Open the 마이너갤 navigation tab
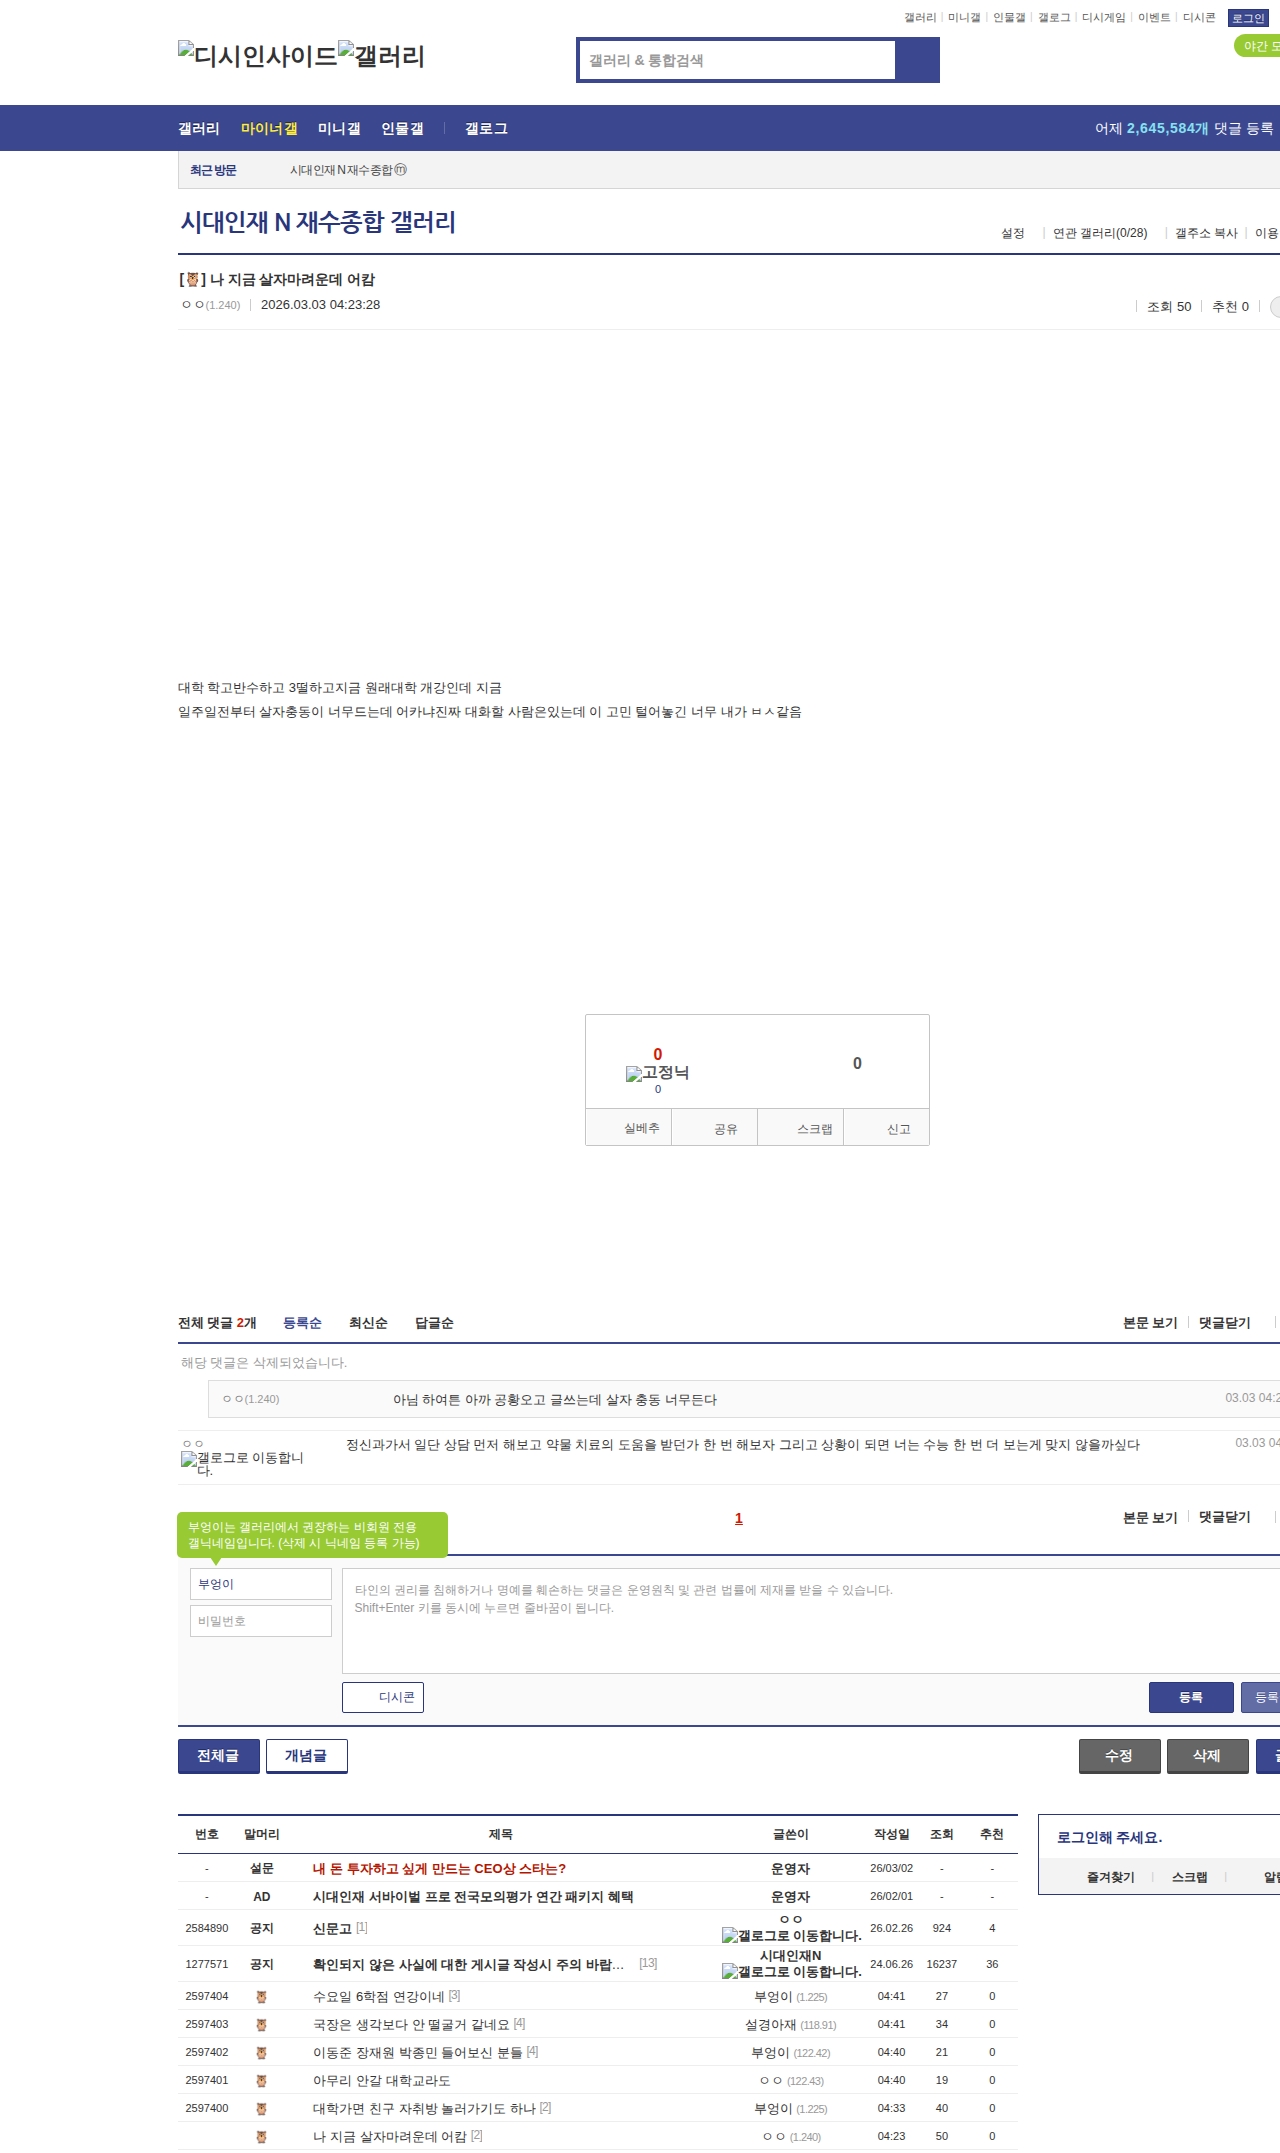 tap(269, 128)
